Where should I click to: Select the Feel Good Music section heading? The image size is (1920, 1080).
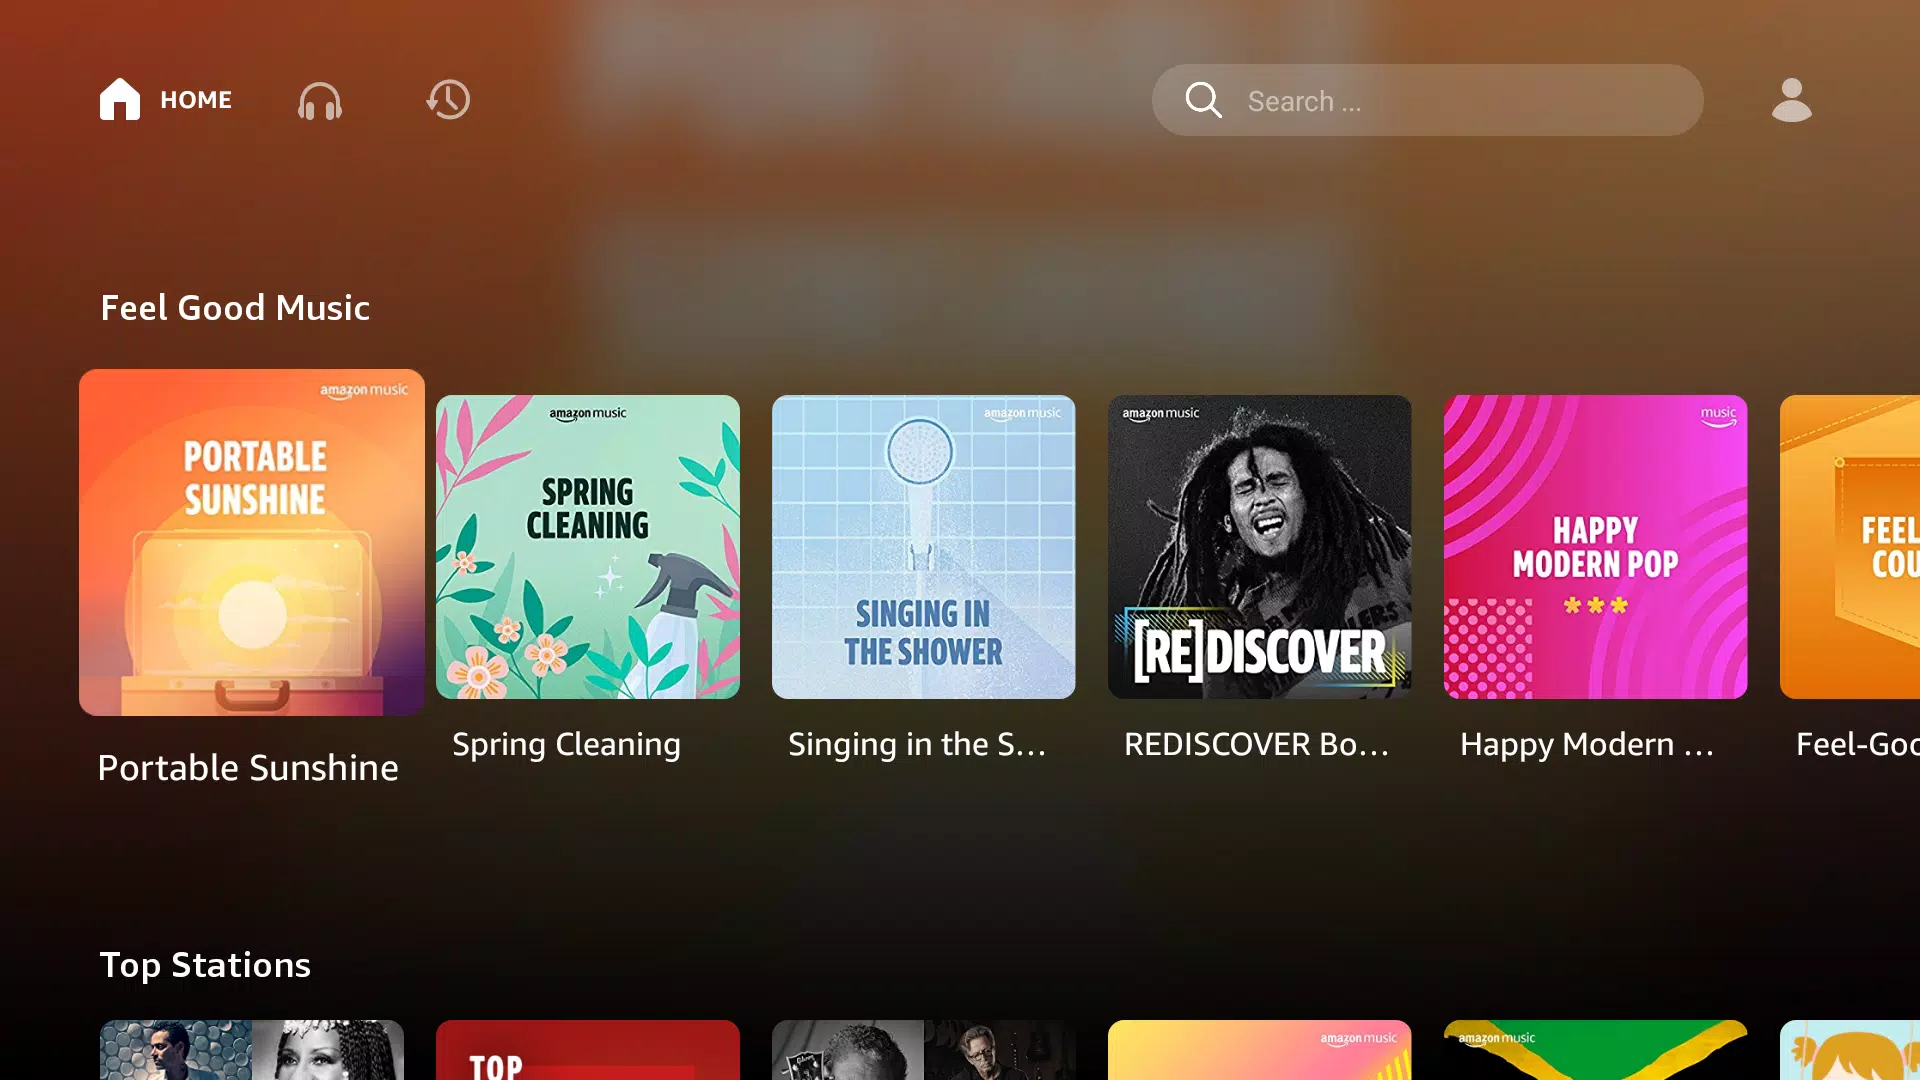tap(235, 307)
